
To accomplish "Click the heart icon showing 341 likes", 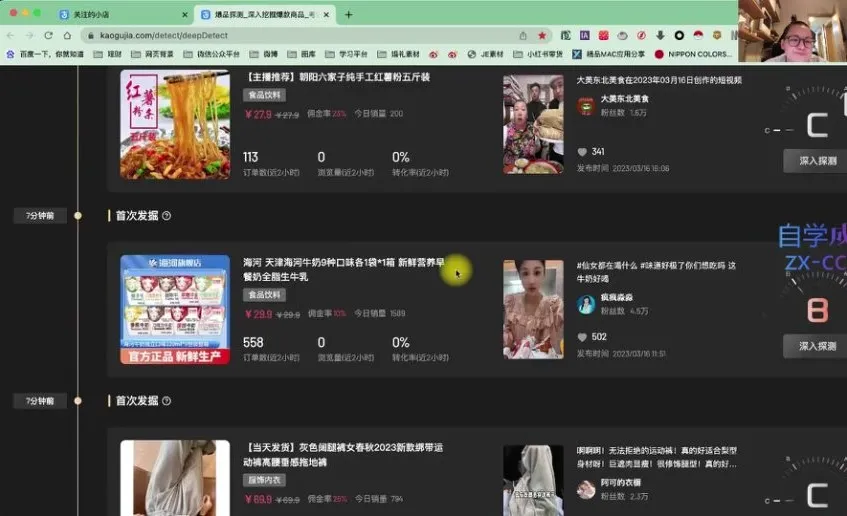I will pyautogui.click(x=583, y=152).
